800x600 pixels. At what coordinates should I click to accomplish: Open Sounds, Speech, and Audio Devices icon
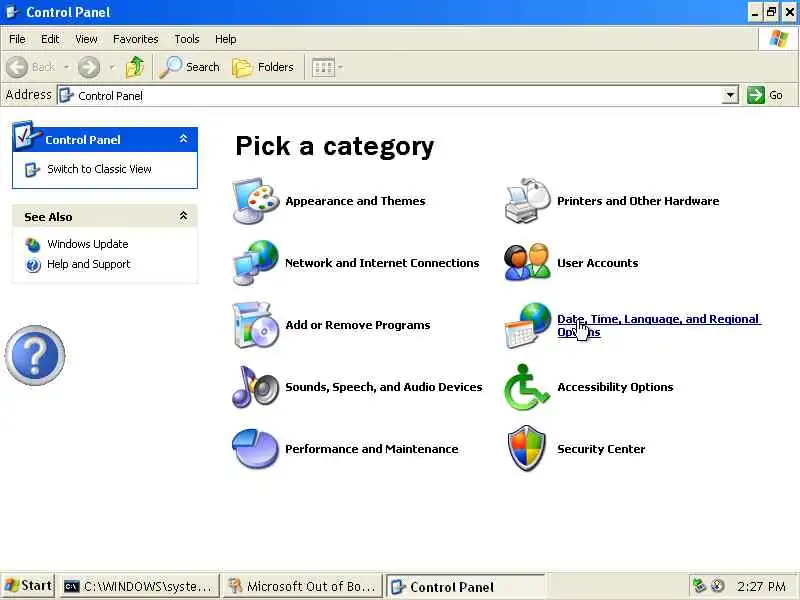pos(255,387)
